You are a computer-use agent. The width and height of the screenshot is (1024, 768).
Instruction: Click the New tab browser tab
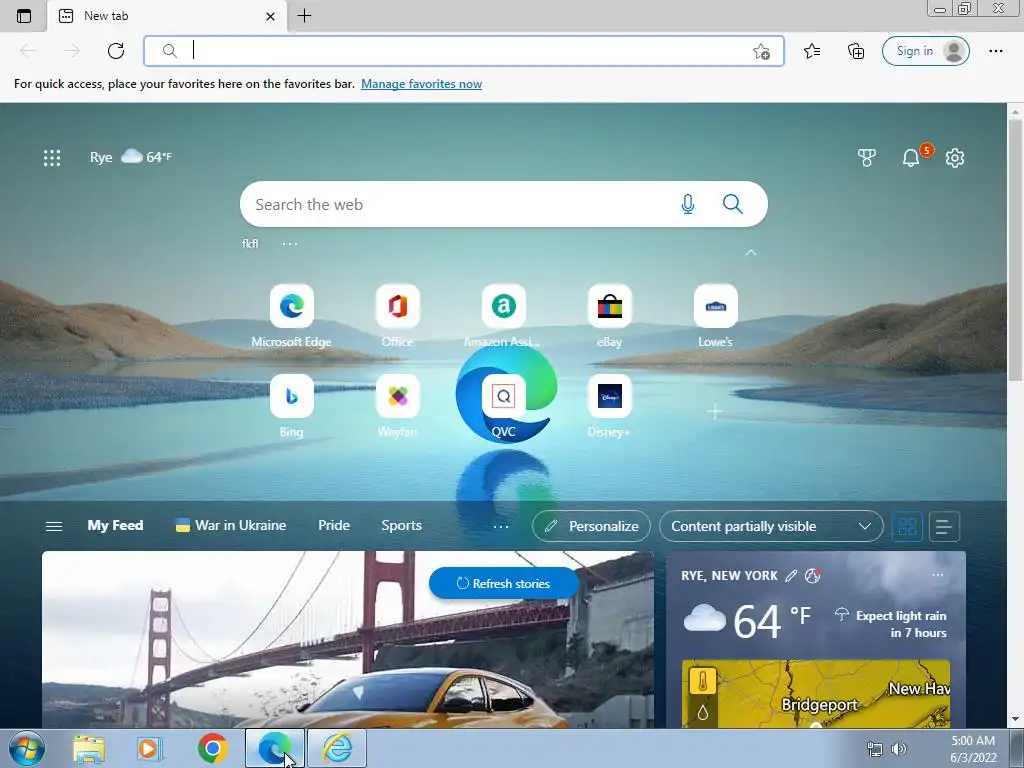pyautogui.click(x=167, y=16)
